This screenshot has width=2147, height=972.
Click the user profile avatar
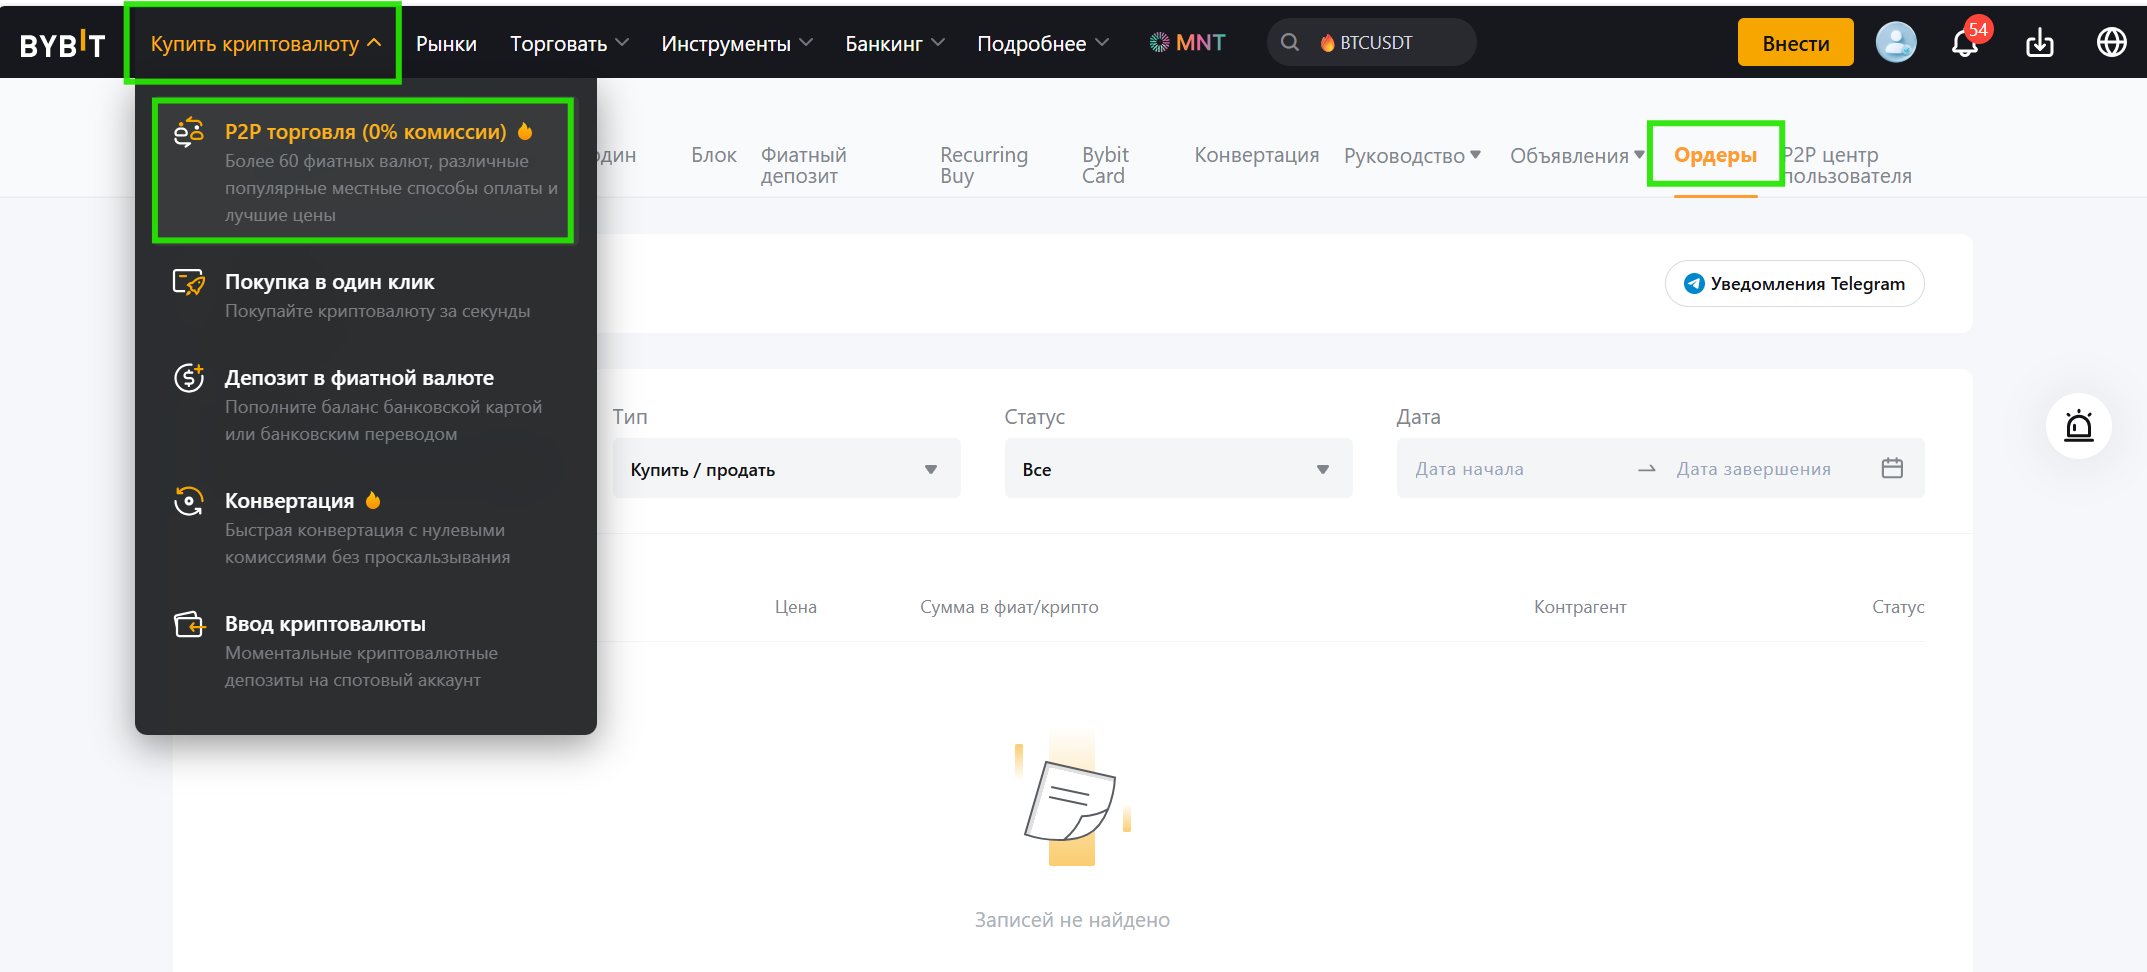pos(1895,43)
